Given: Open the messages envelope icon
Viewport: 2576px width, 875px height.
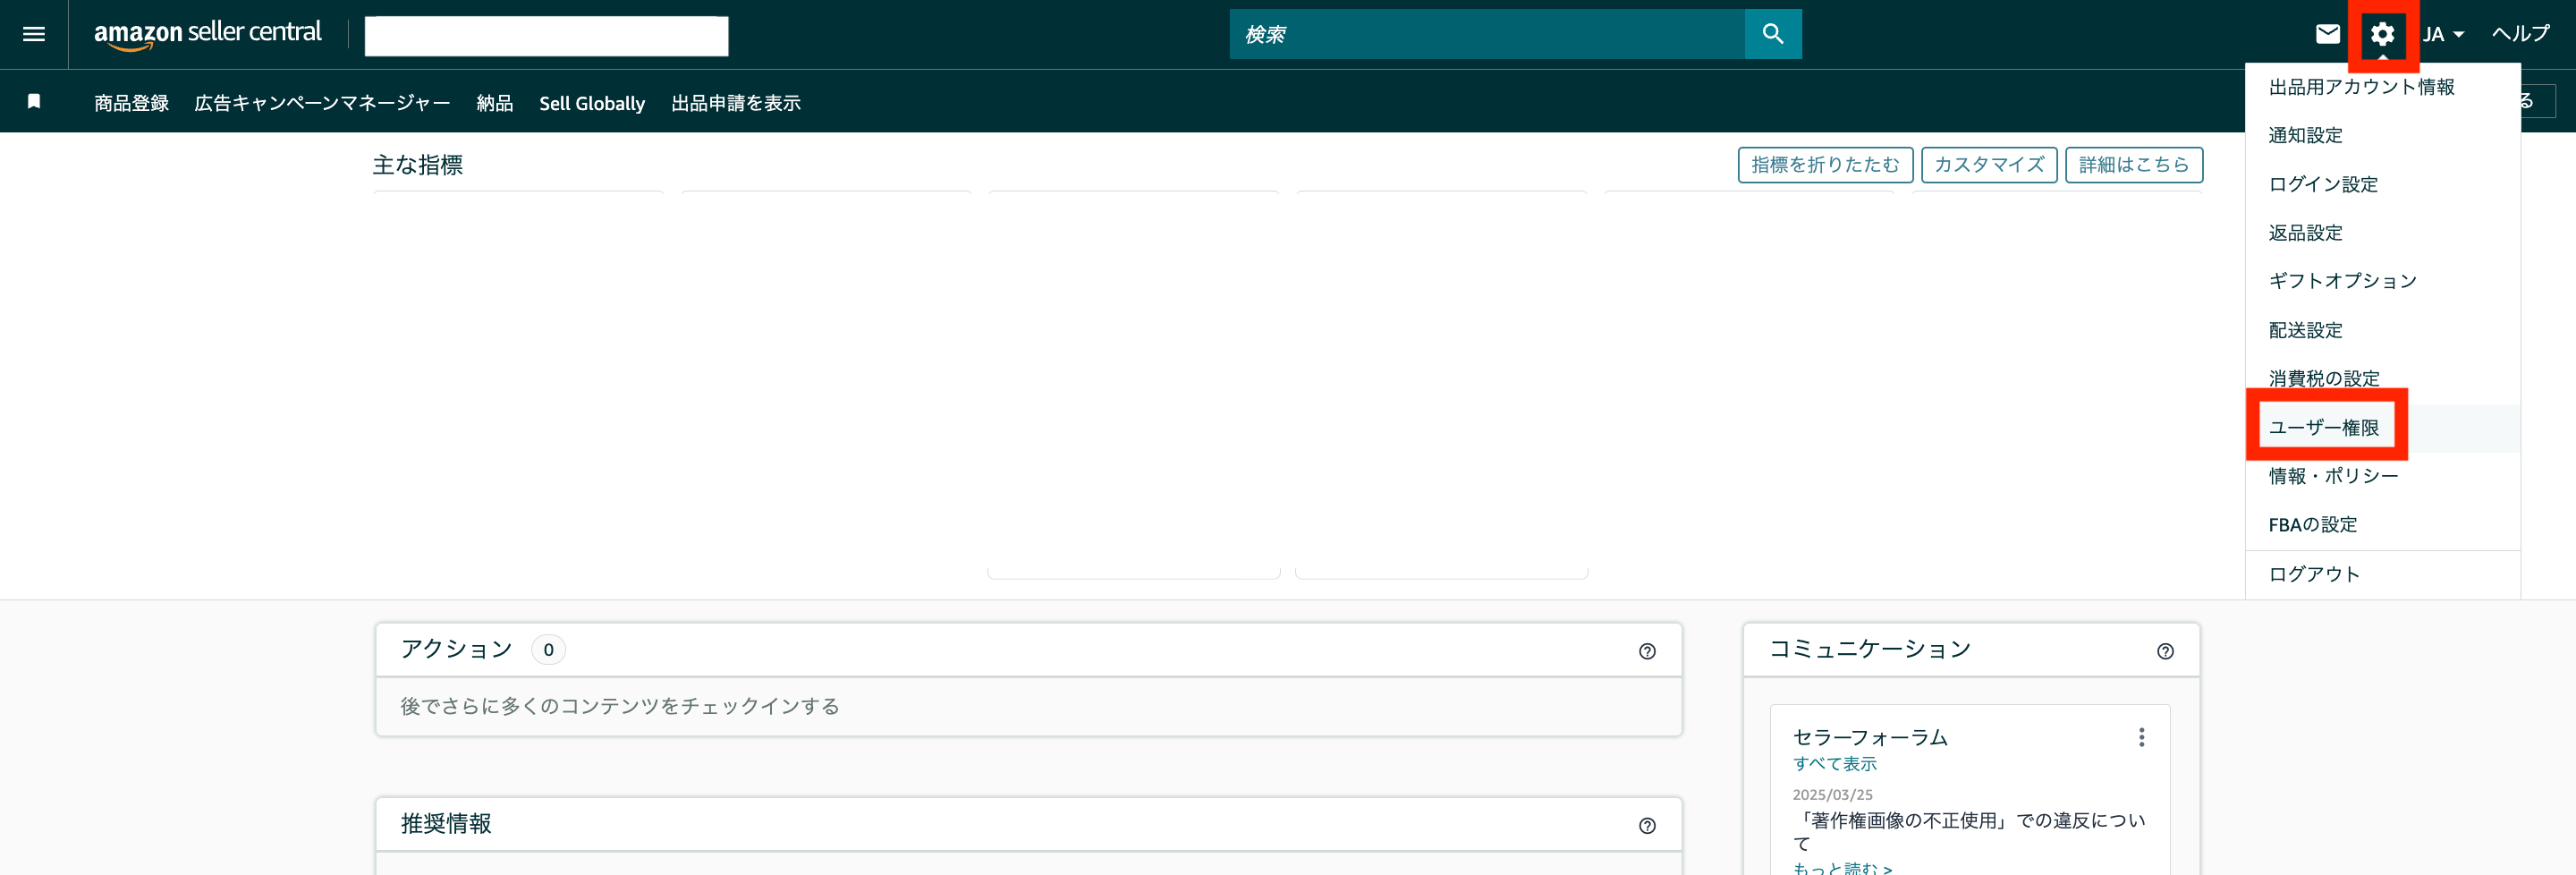Looking at the screenshot, I should click(2327, 34).
